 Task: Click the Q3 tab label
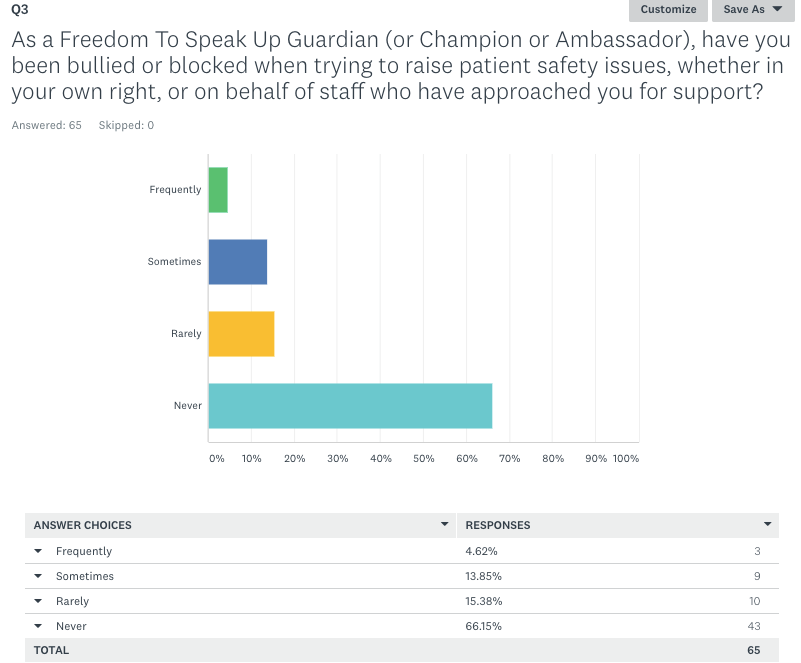[18, 10]
